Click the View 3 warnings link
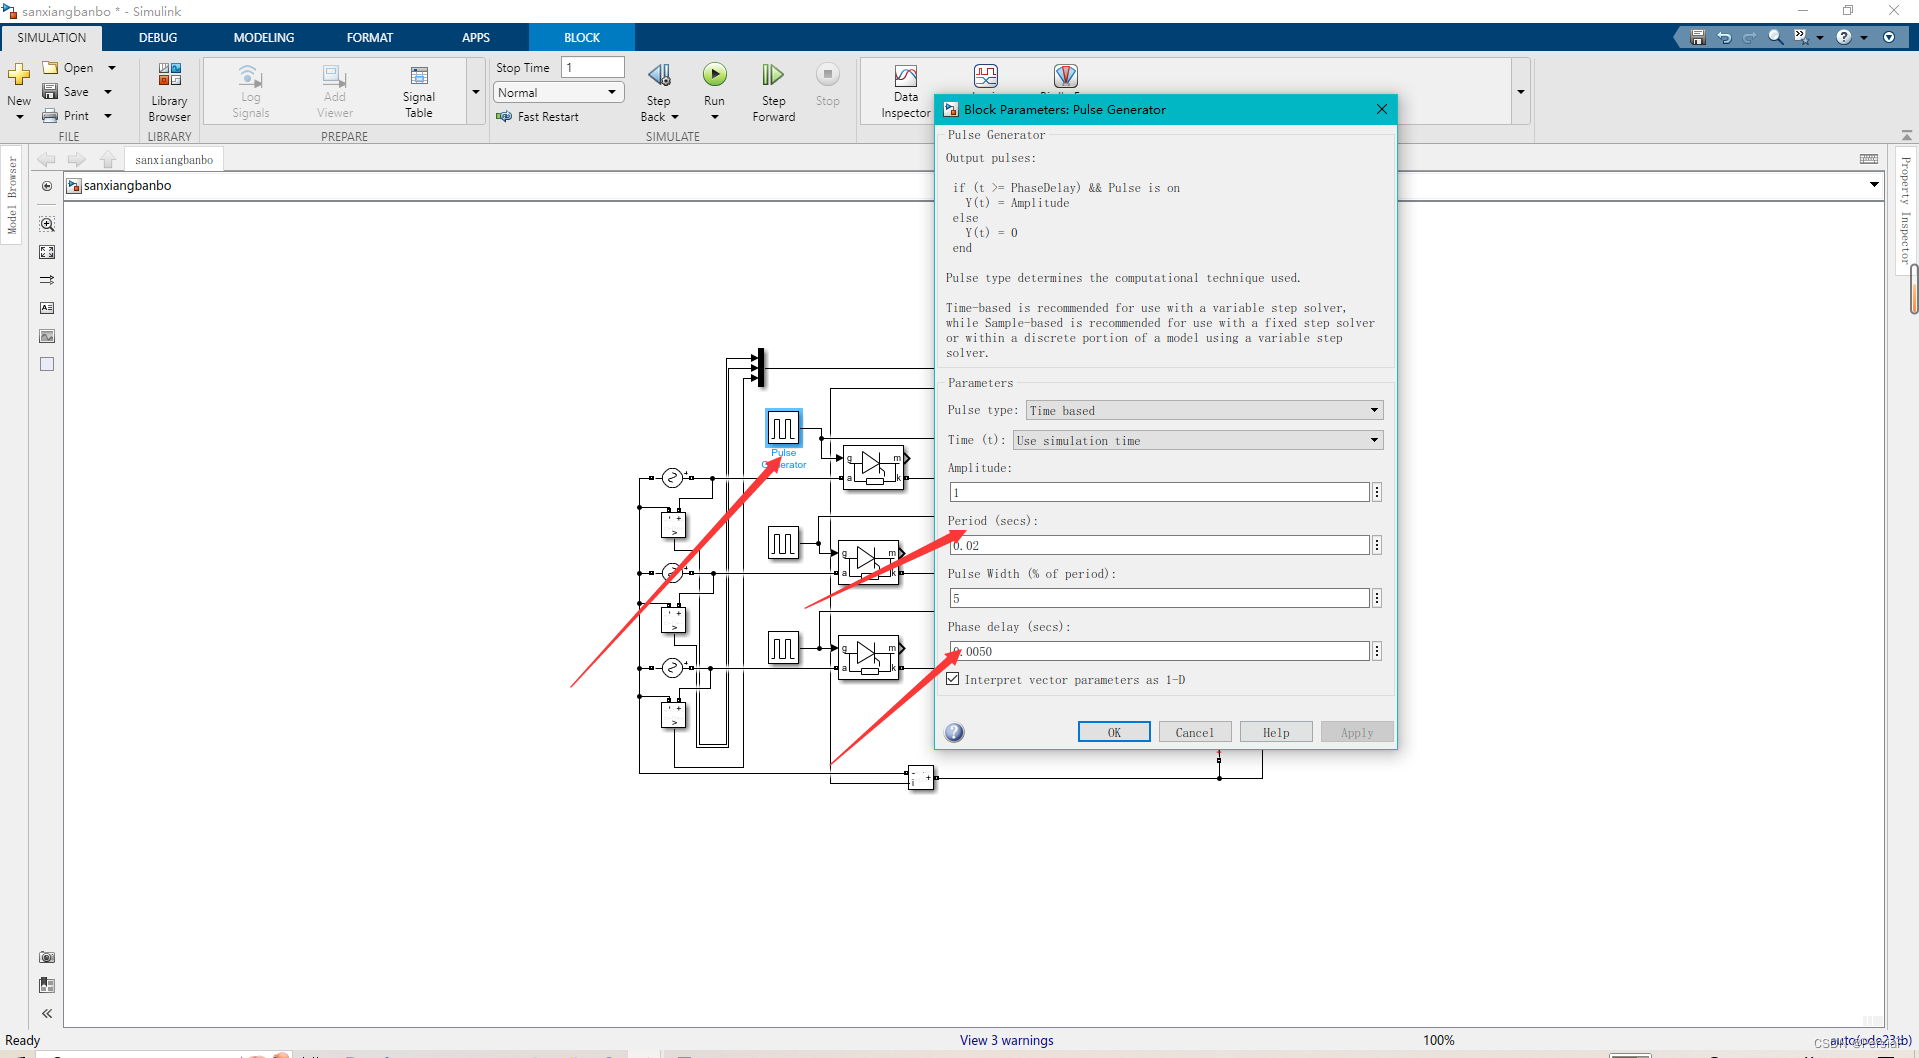This screenshot has width=1919, height=1058. tap(1006, 1040)
